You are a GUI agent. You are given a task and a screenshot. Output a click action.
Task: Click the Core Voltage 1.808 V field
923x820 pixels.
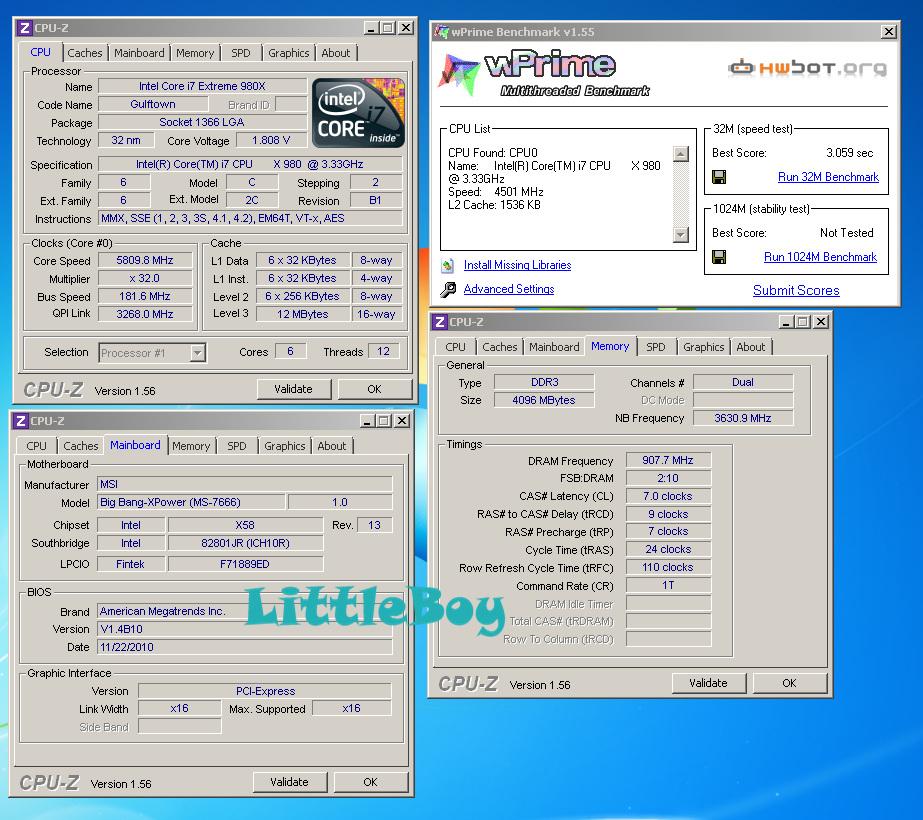click(271, 141)
